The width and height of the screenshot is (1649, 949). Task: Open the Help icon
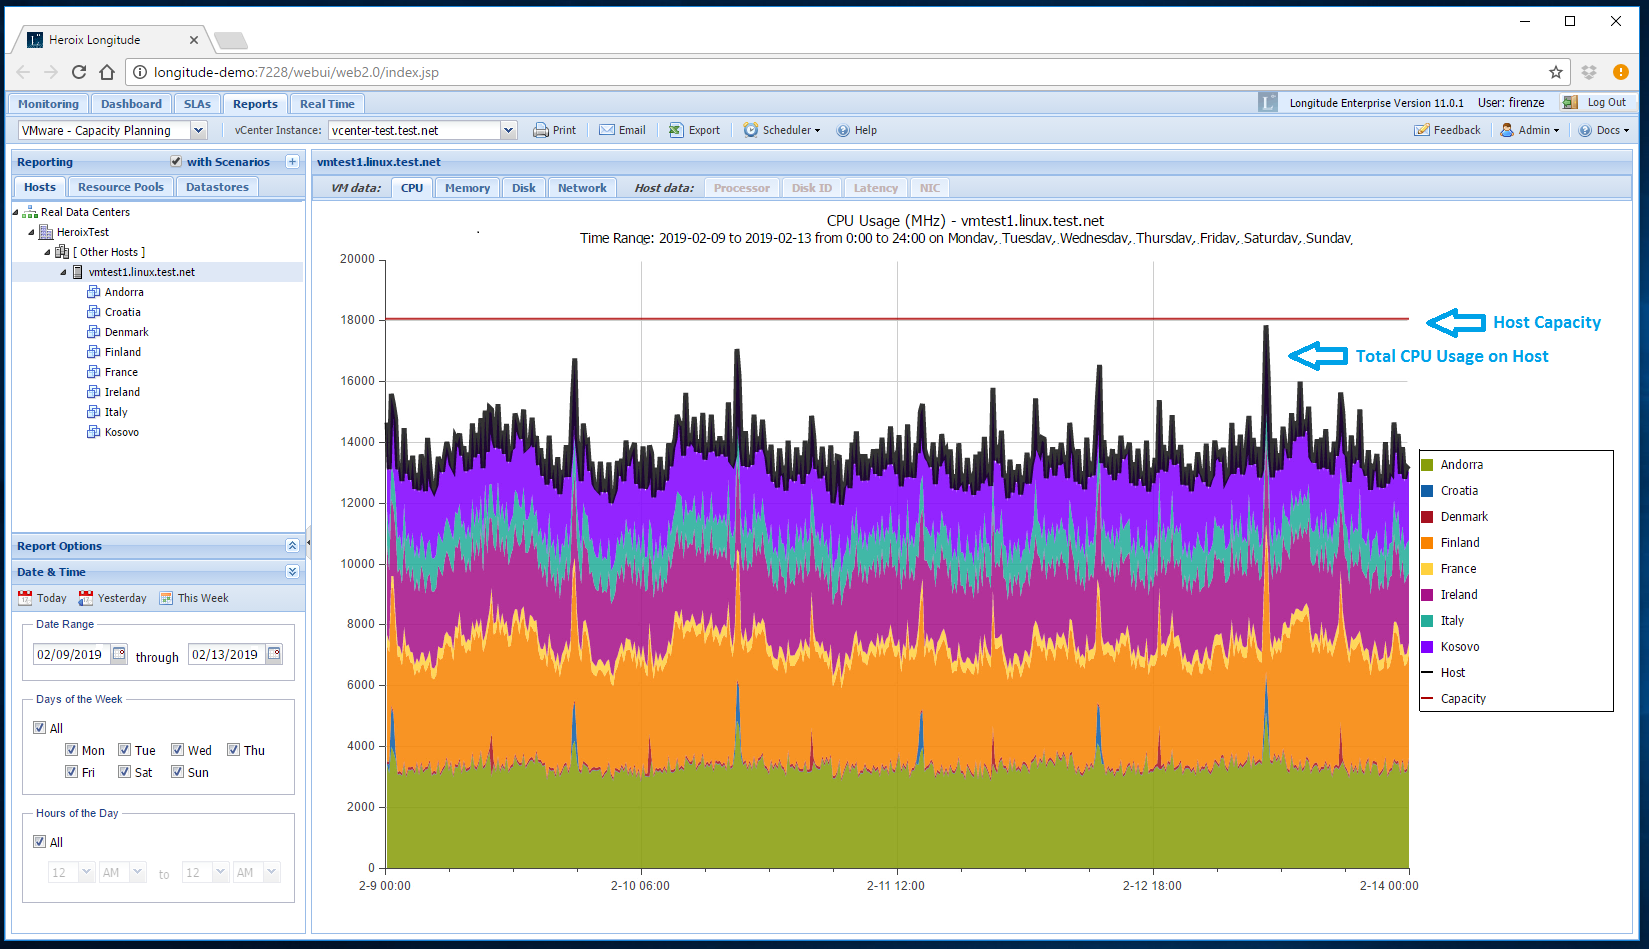click(843, 130)
